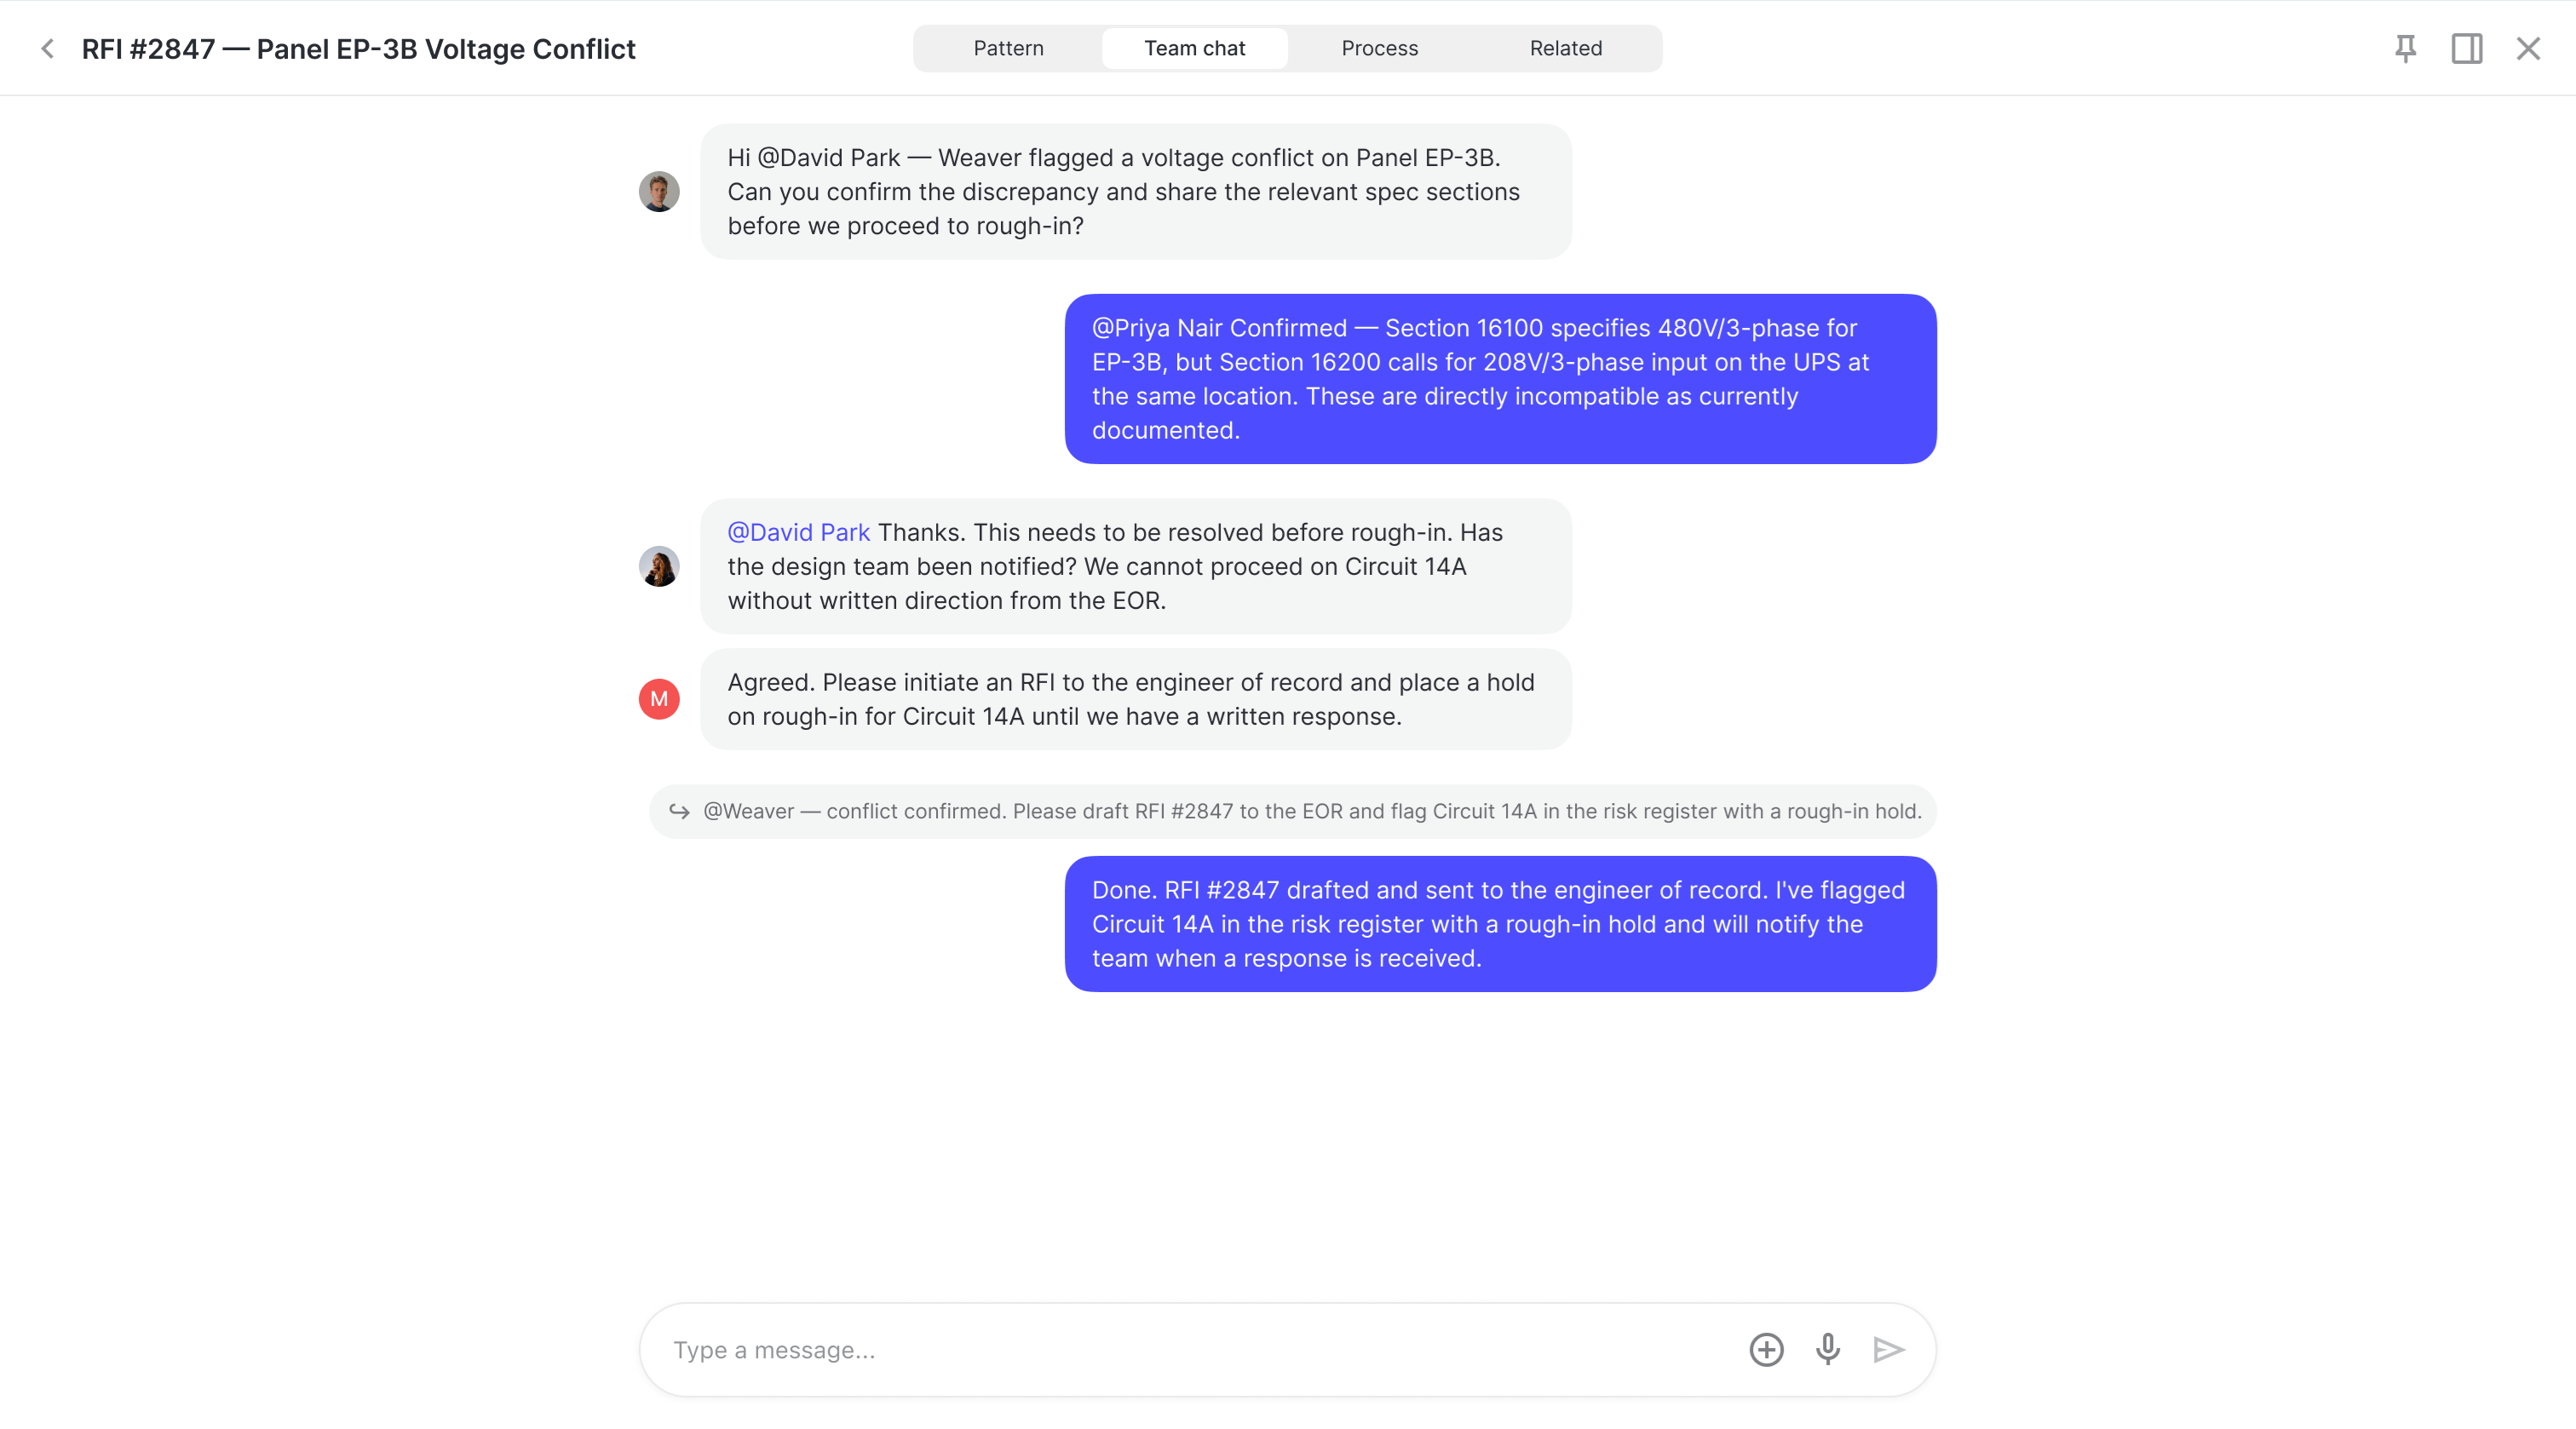Send the message with the arrow icon

[1888, 1349]
